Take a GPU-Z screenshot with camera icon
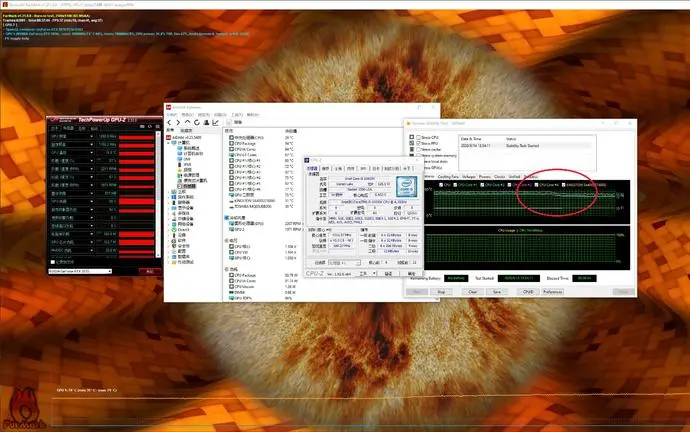690x432 pixels. tap(142, 127)
